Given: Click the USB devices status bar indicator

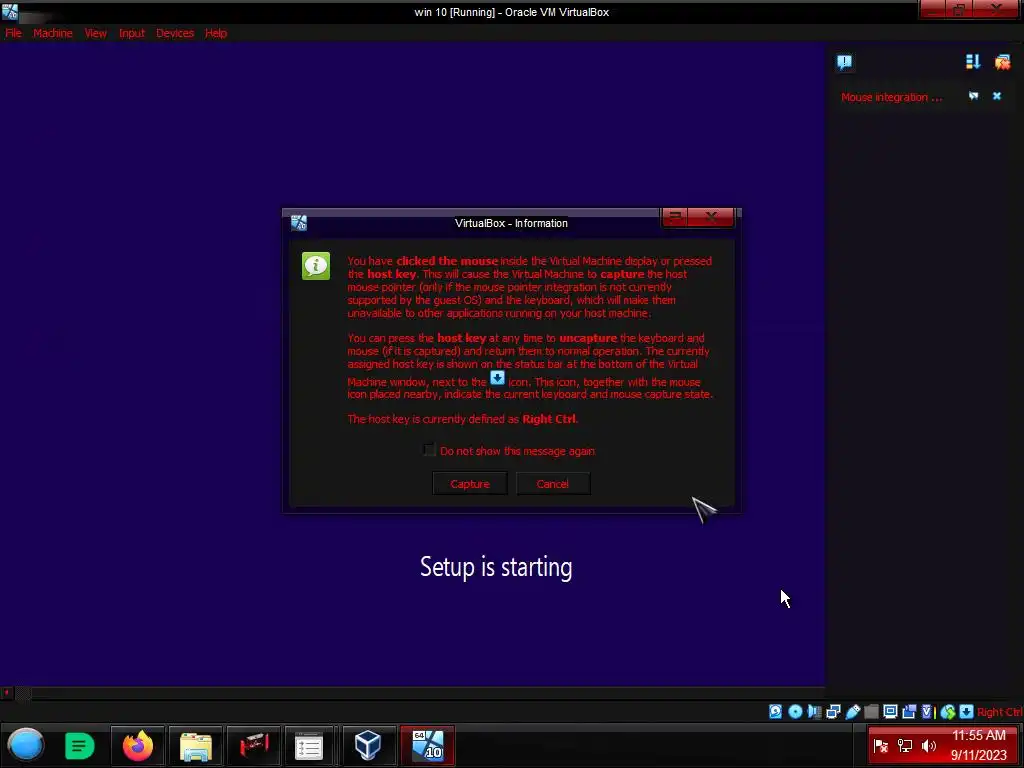Looking at the screenshot, I should click(853, 712).
